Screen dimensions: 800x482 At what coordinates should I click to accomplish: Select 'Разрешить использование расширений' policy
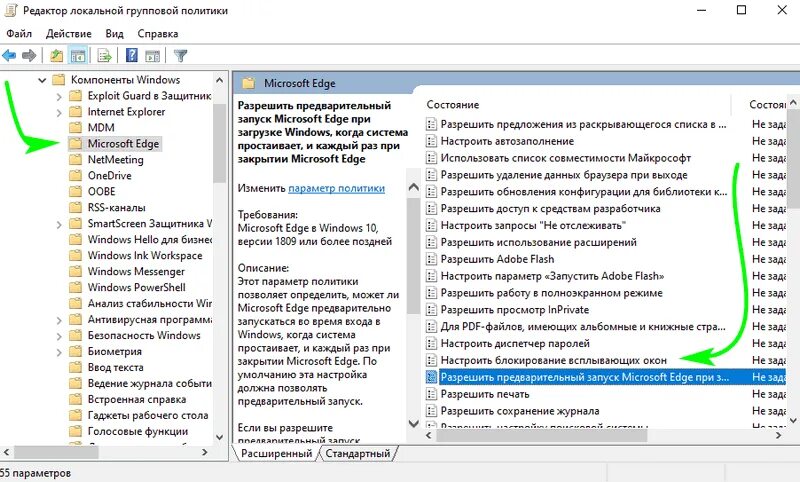pos(539,242)
